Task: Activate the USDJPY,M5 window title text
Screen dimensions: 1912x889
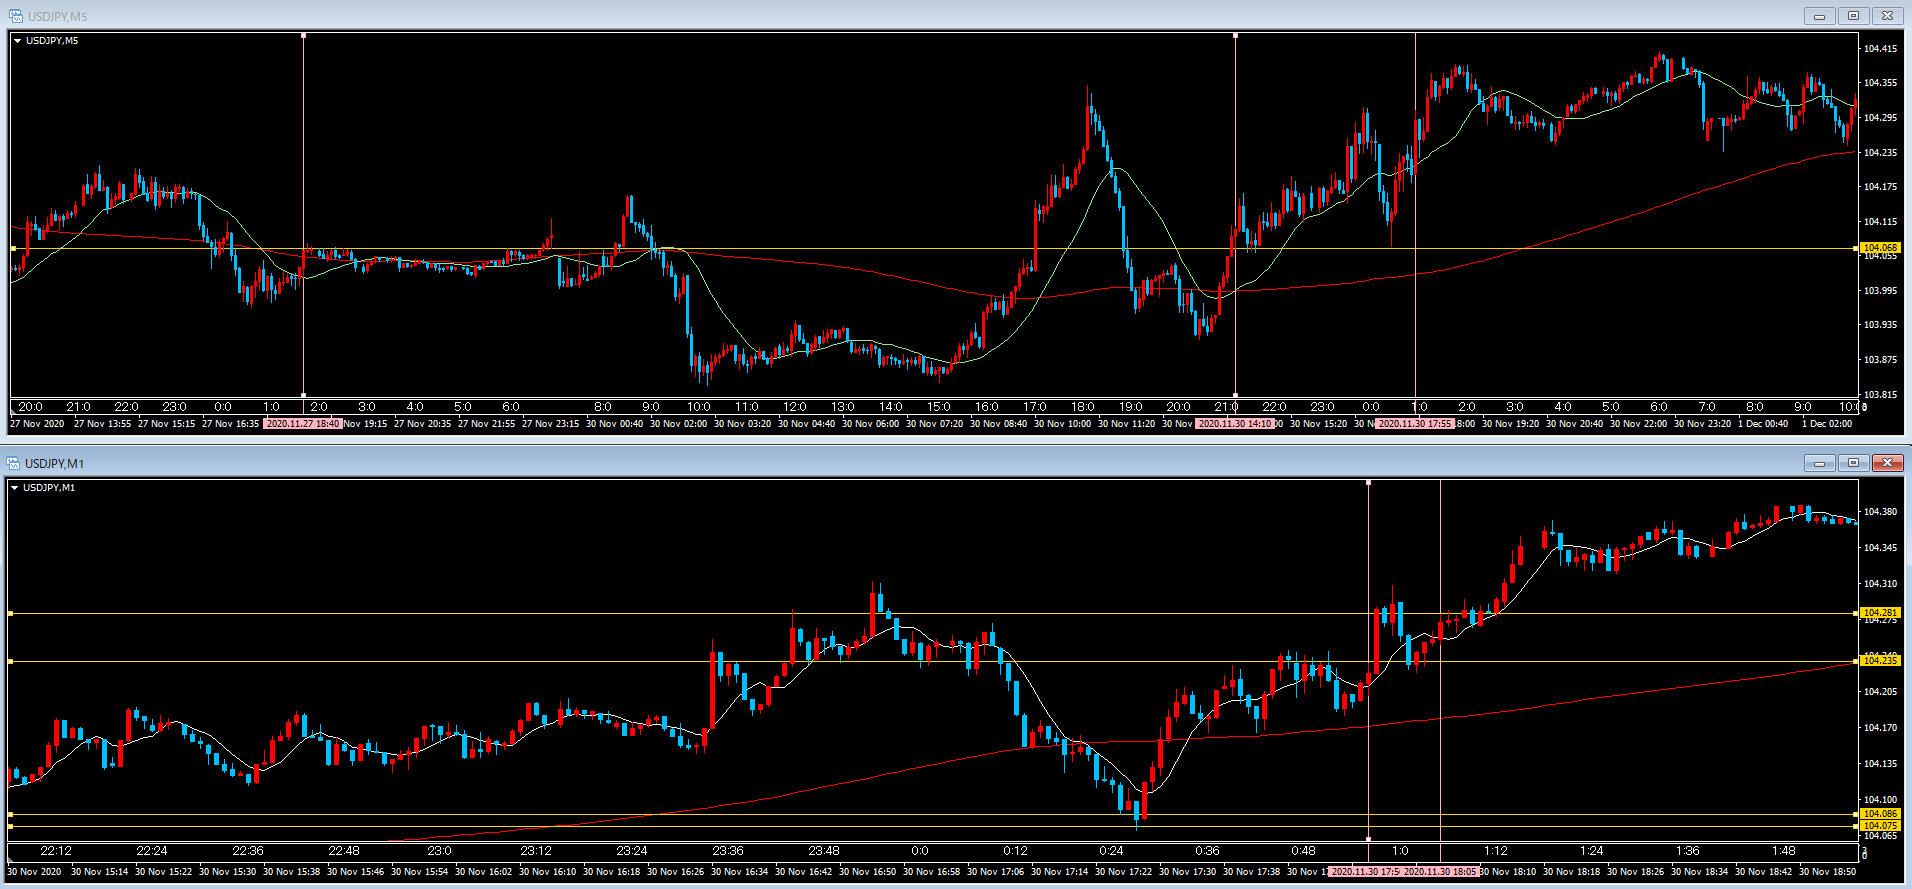Action: [57, 16]
